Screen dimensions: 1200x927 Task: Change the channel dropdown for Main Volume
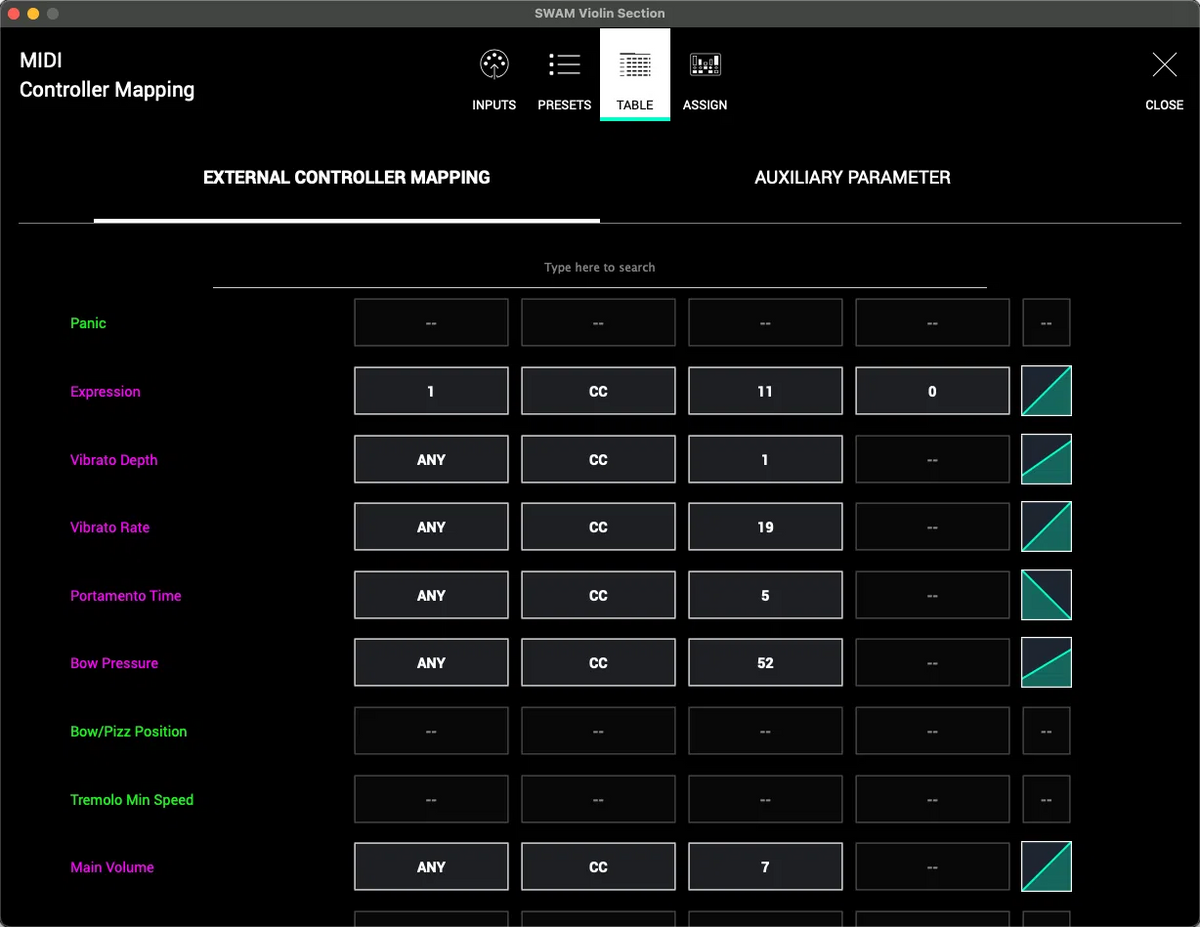(x=431, y=866)
